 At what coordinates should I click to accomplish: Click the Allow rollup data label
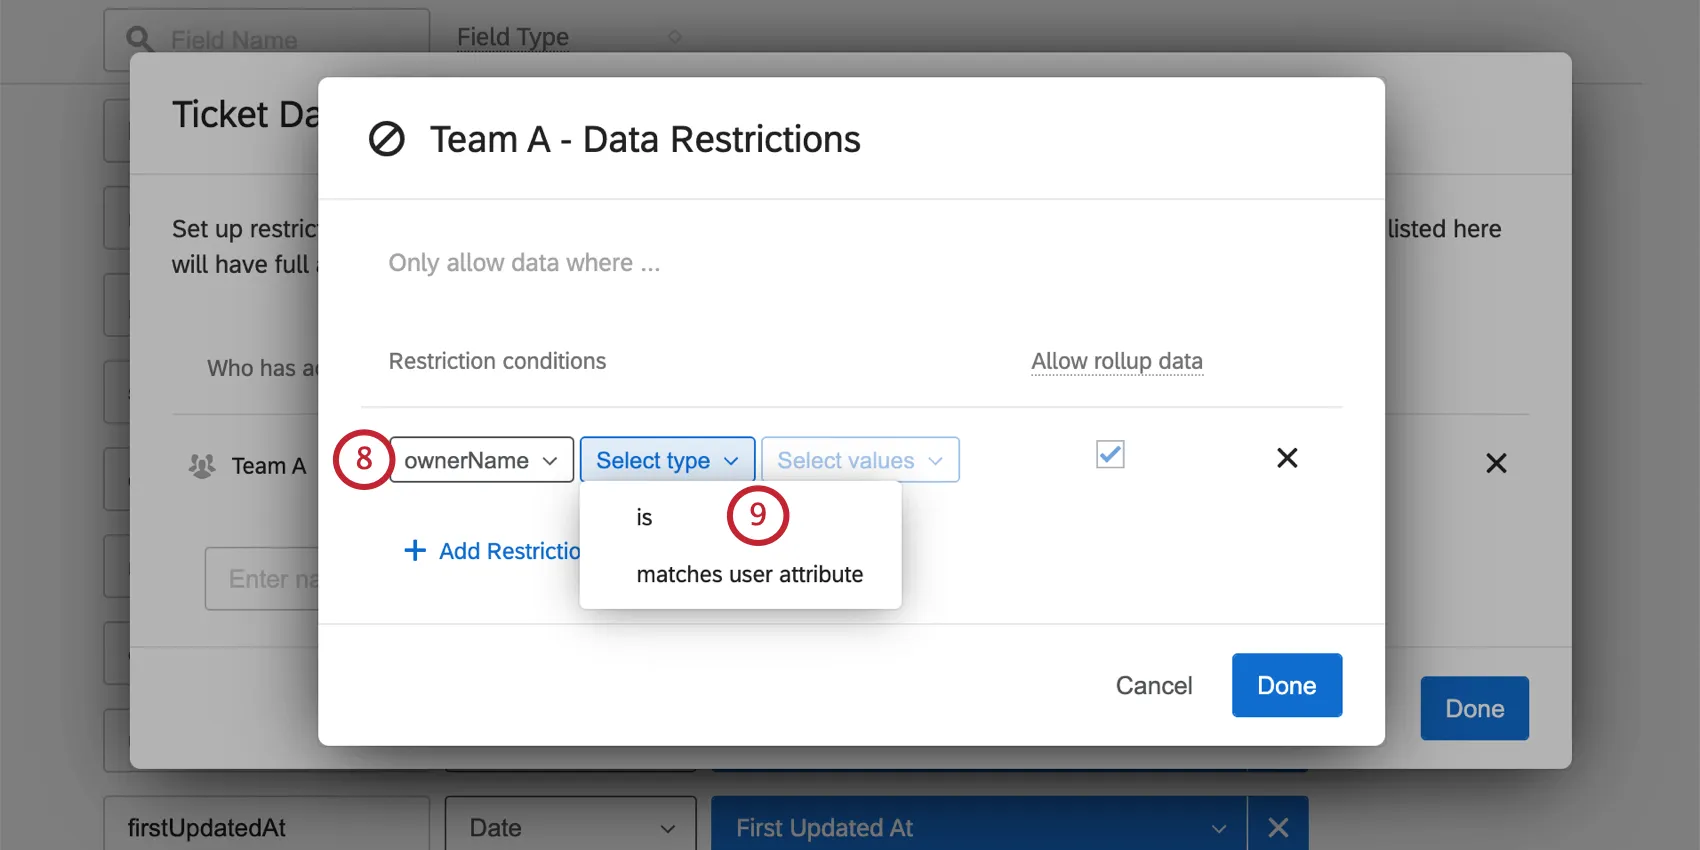1117,361
